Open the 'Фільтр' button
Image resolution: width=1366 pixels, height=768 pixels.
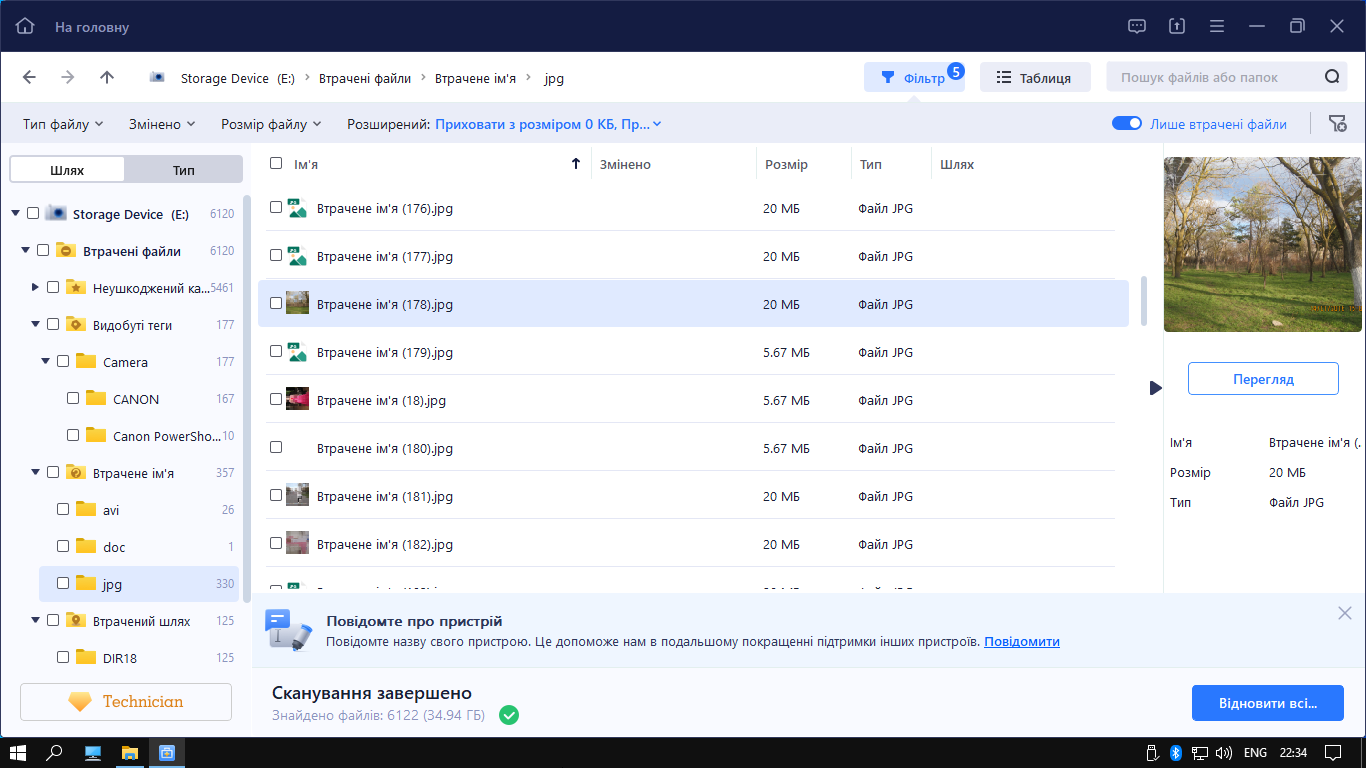point(914,77)
